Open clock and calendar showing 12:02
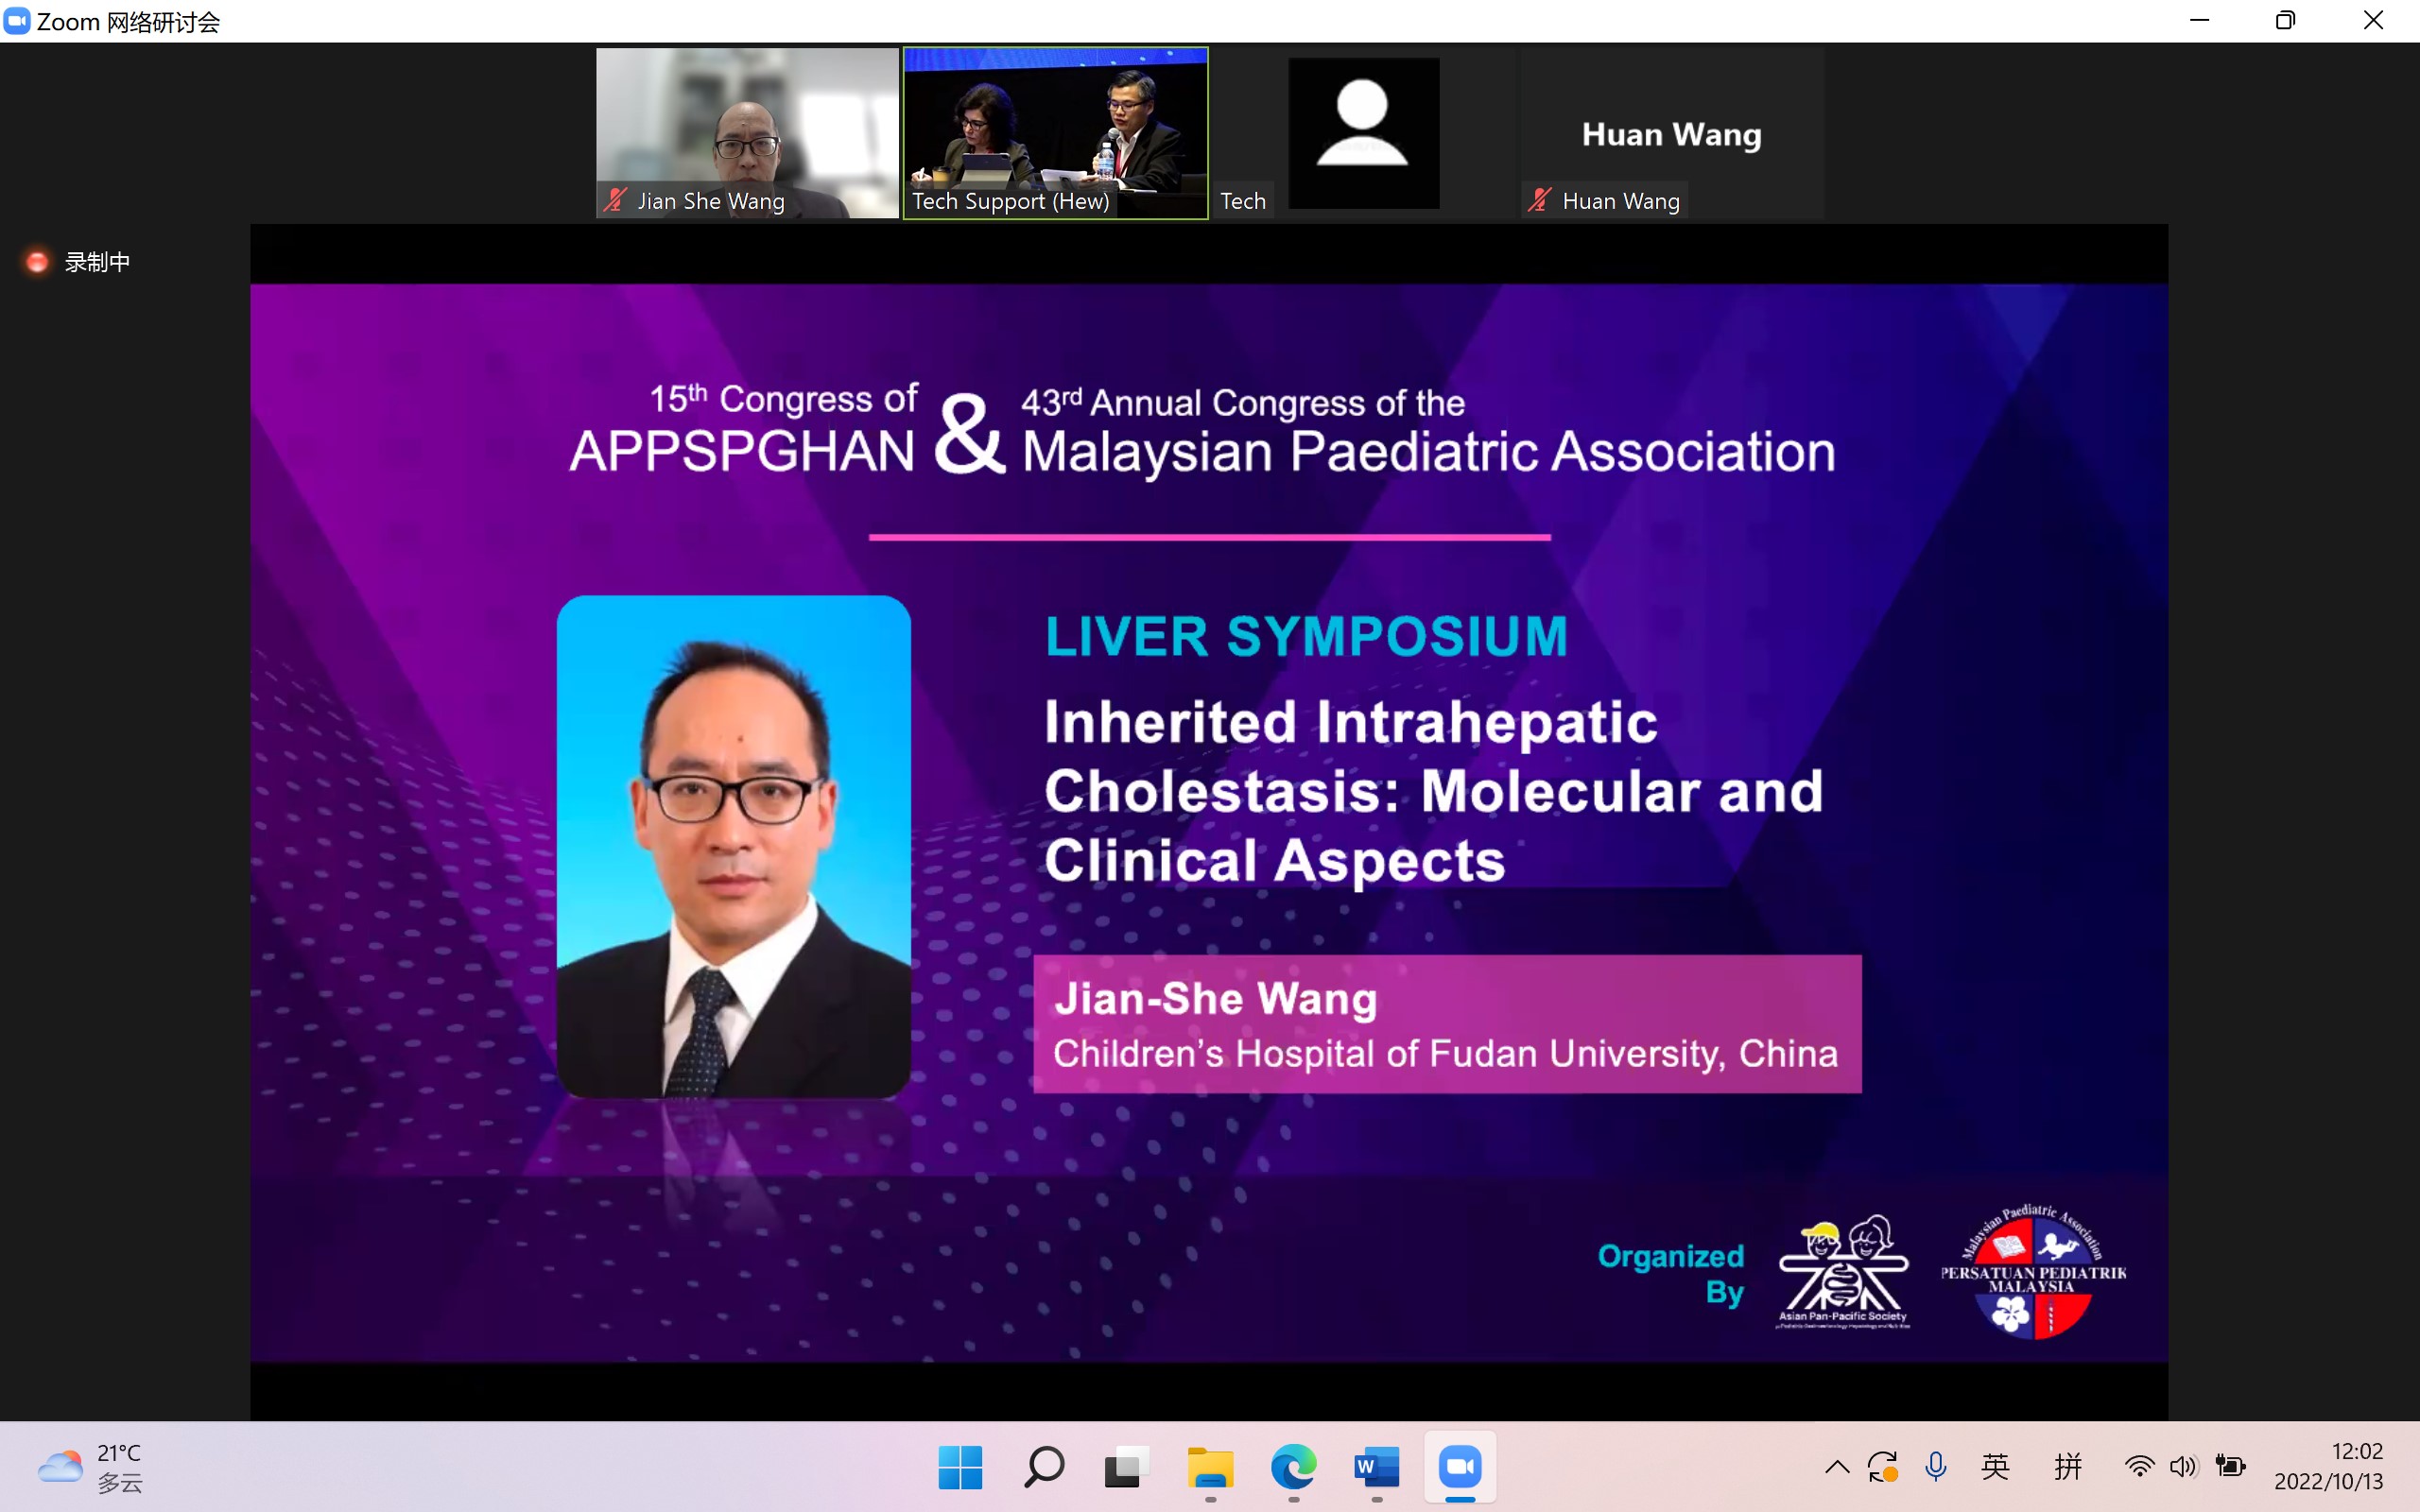Screen dimensions: 2420x1512 pyautogui.click(x=2329, y=1467)
